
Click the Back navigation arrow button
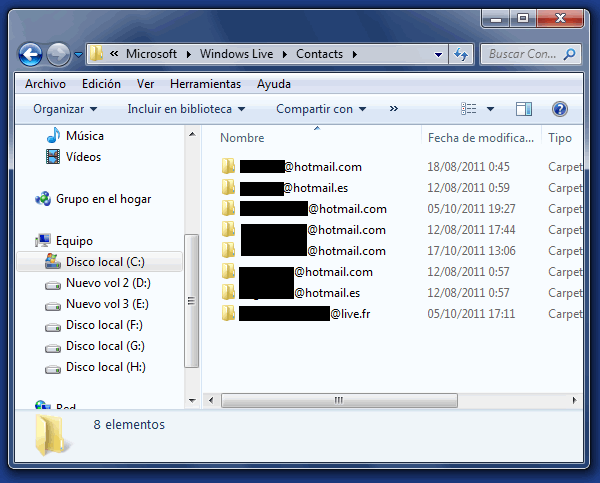pos(30,54)
